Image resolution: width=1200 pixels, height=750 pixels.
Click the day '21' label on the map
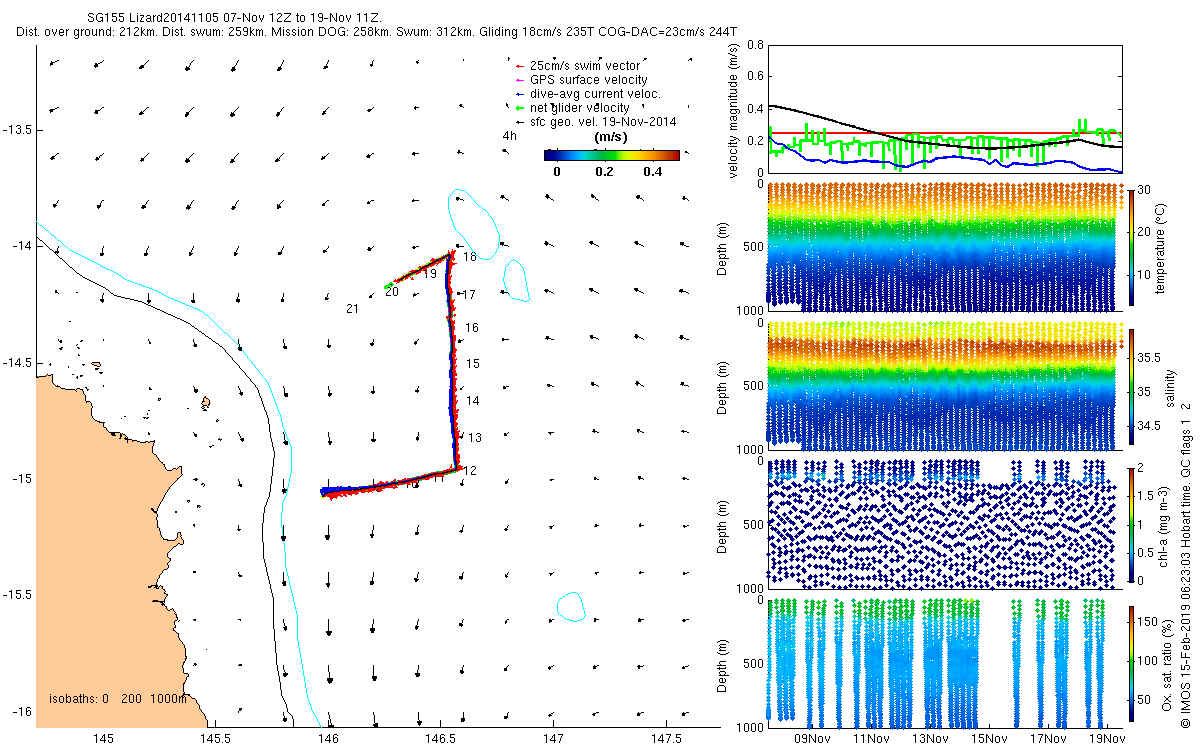[352, 309]
